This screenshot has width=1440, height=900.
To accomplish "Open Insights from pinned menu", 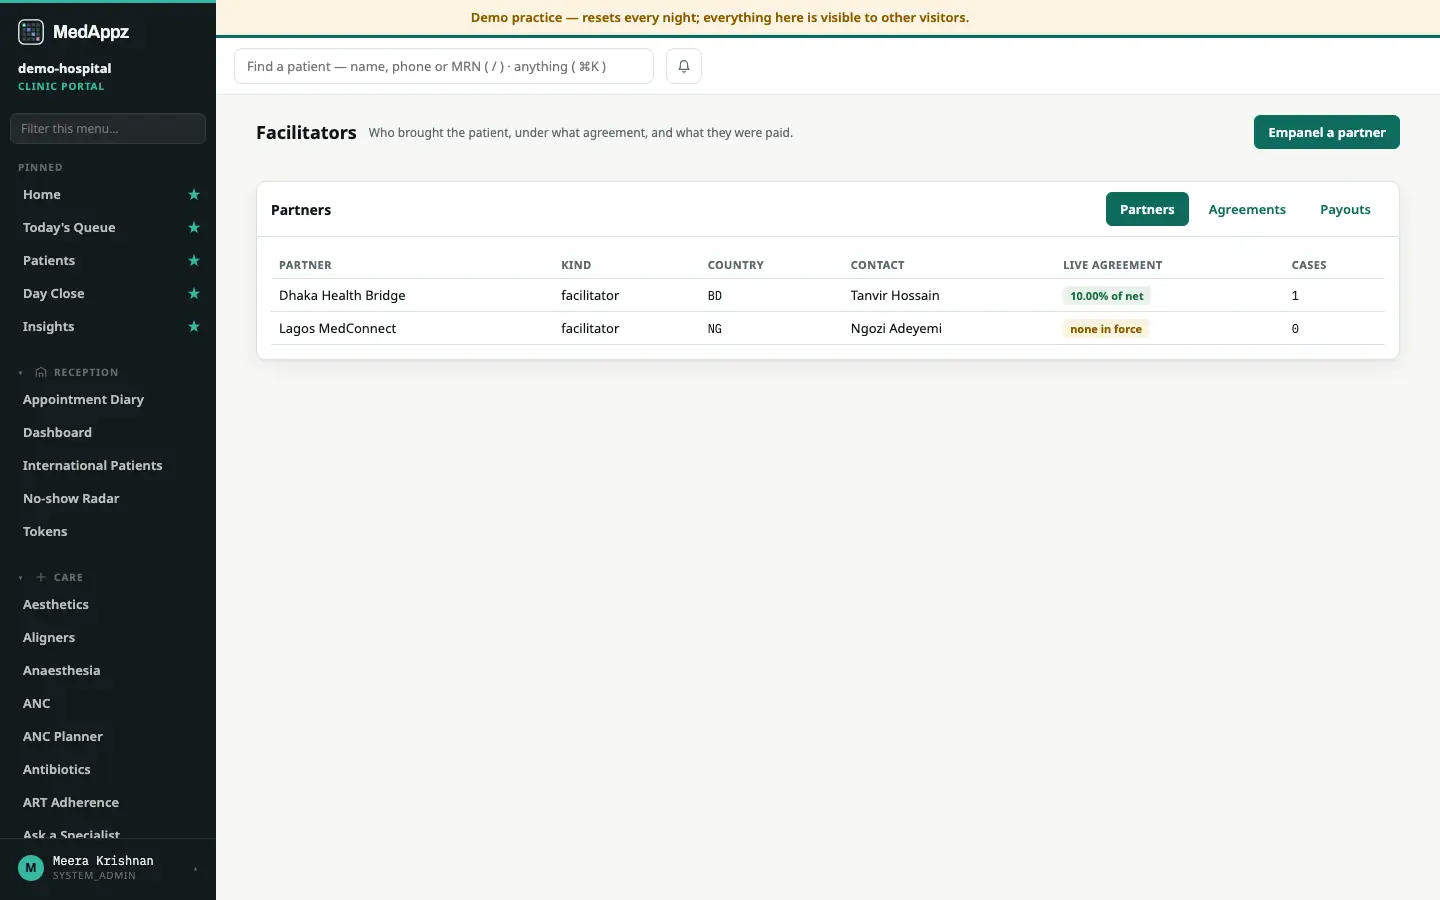I will (x=49, y=327).
